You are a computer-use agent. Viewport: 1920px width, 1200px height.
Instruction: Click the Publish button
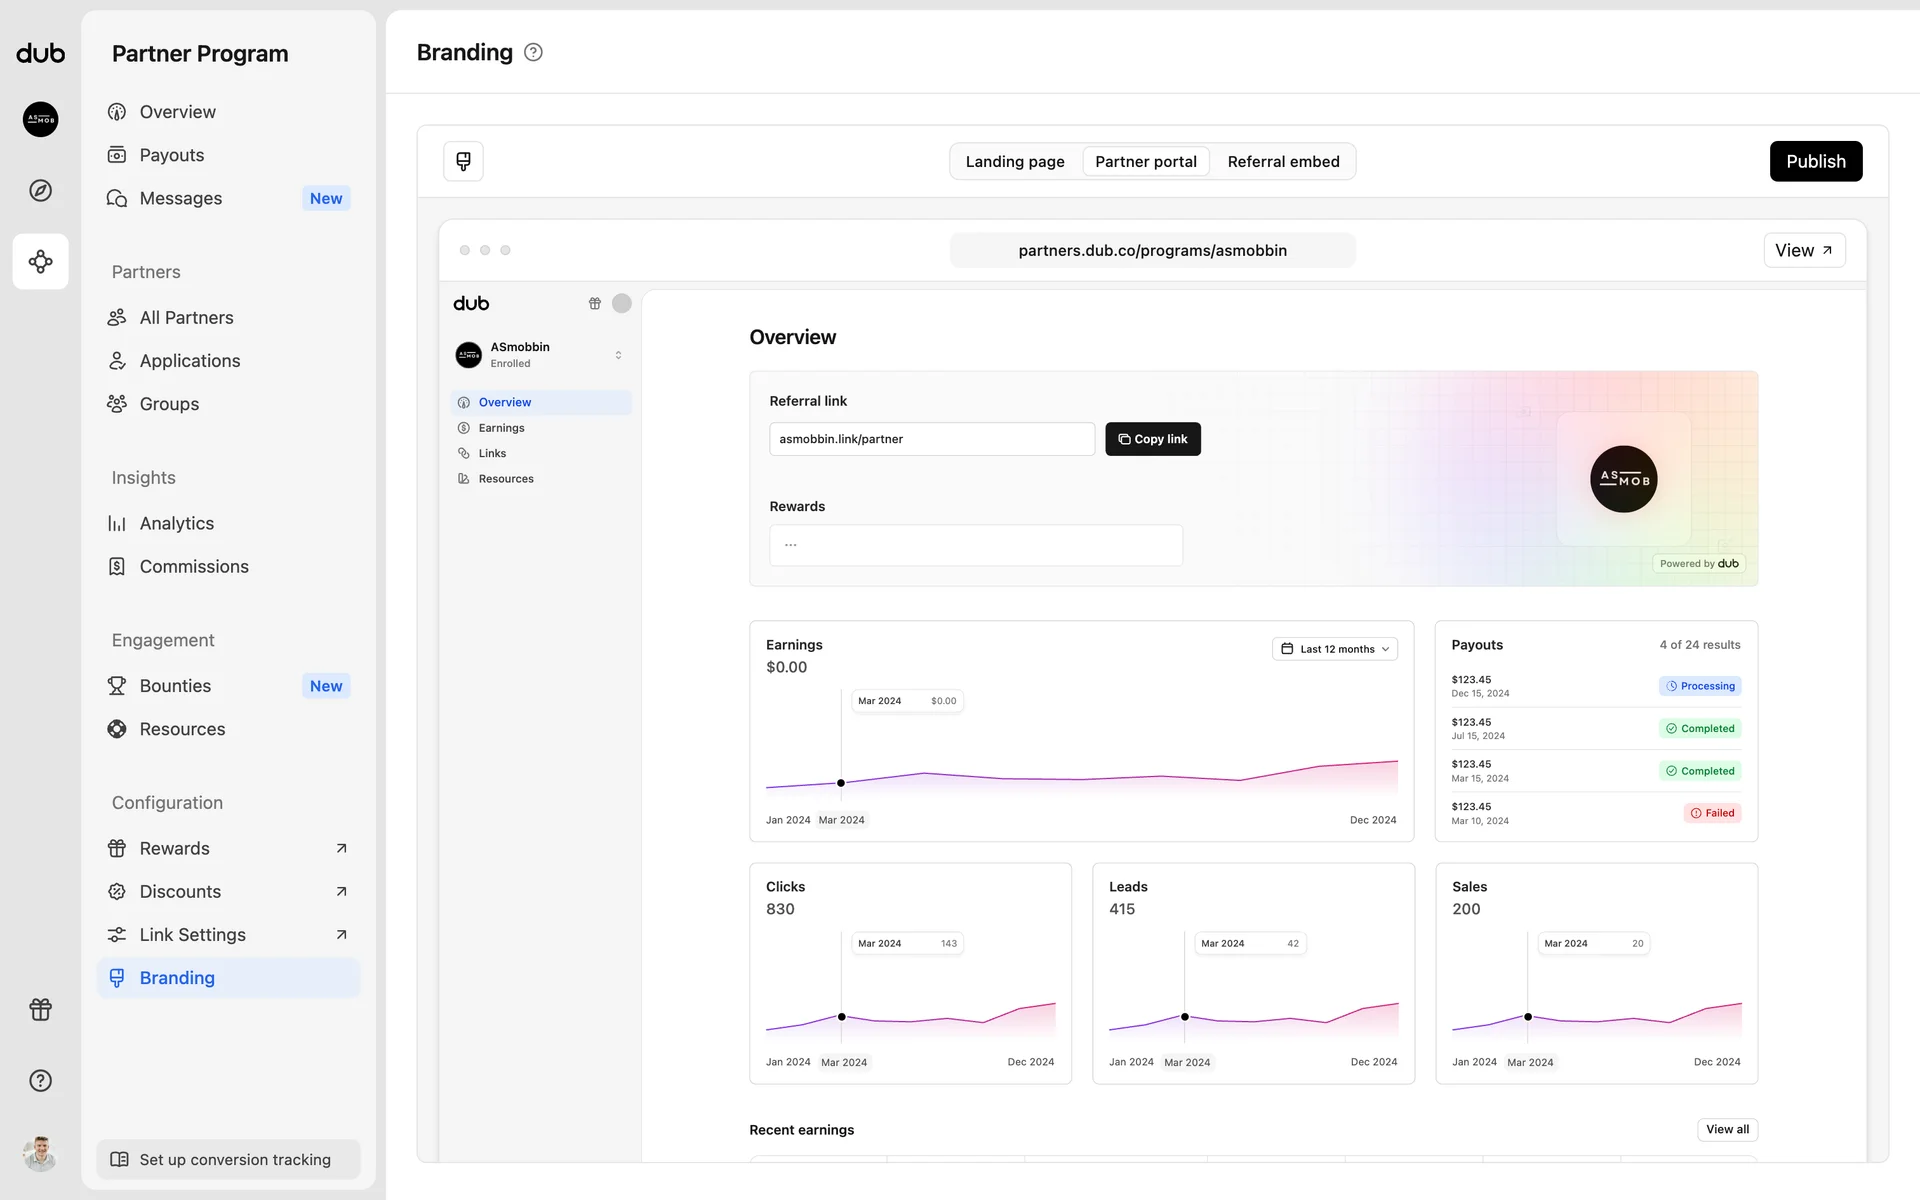(x=1815, y=161)
